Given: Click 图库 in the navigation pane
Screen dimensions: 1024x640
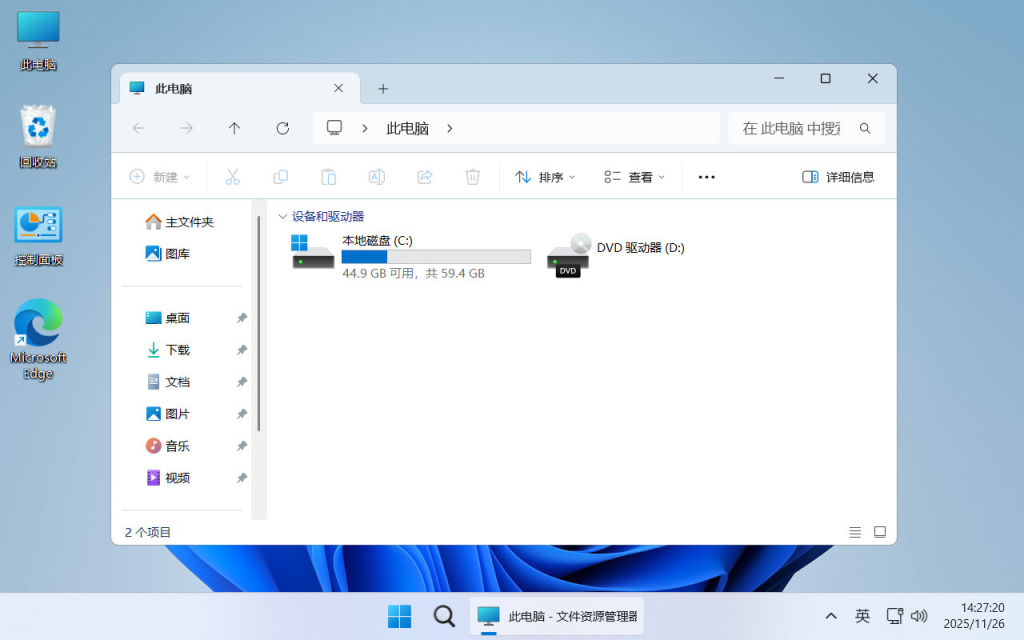Looking at the screenshot, I should click(181, 253).
